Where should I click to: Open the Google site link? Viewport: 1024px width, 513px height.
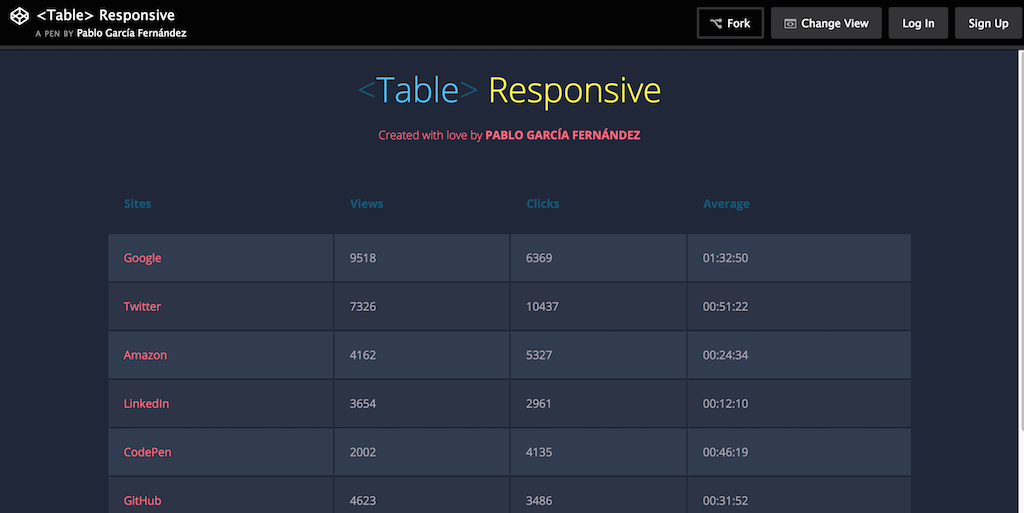click(x=142, y=258)
